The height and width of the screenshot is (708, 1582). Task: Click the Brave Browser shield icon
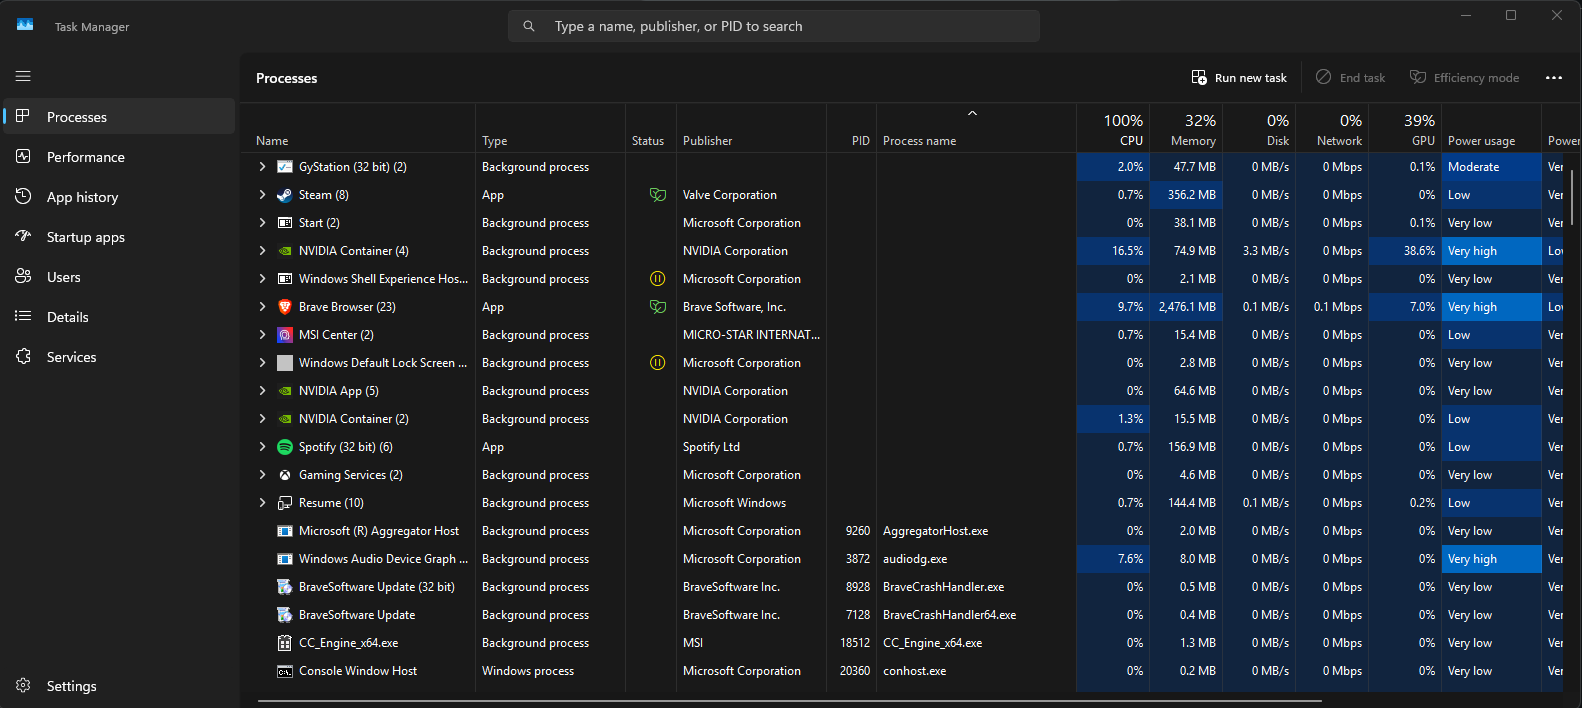[x=285, y=307]
